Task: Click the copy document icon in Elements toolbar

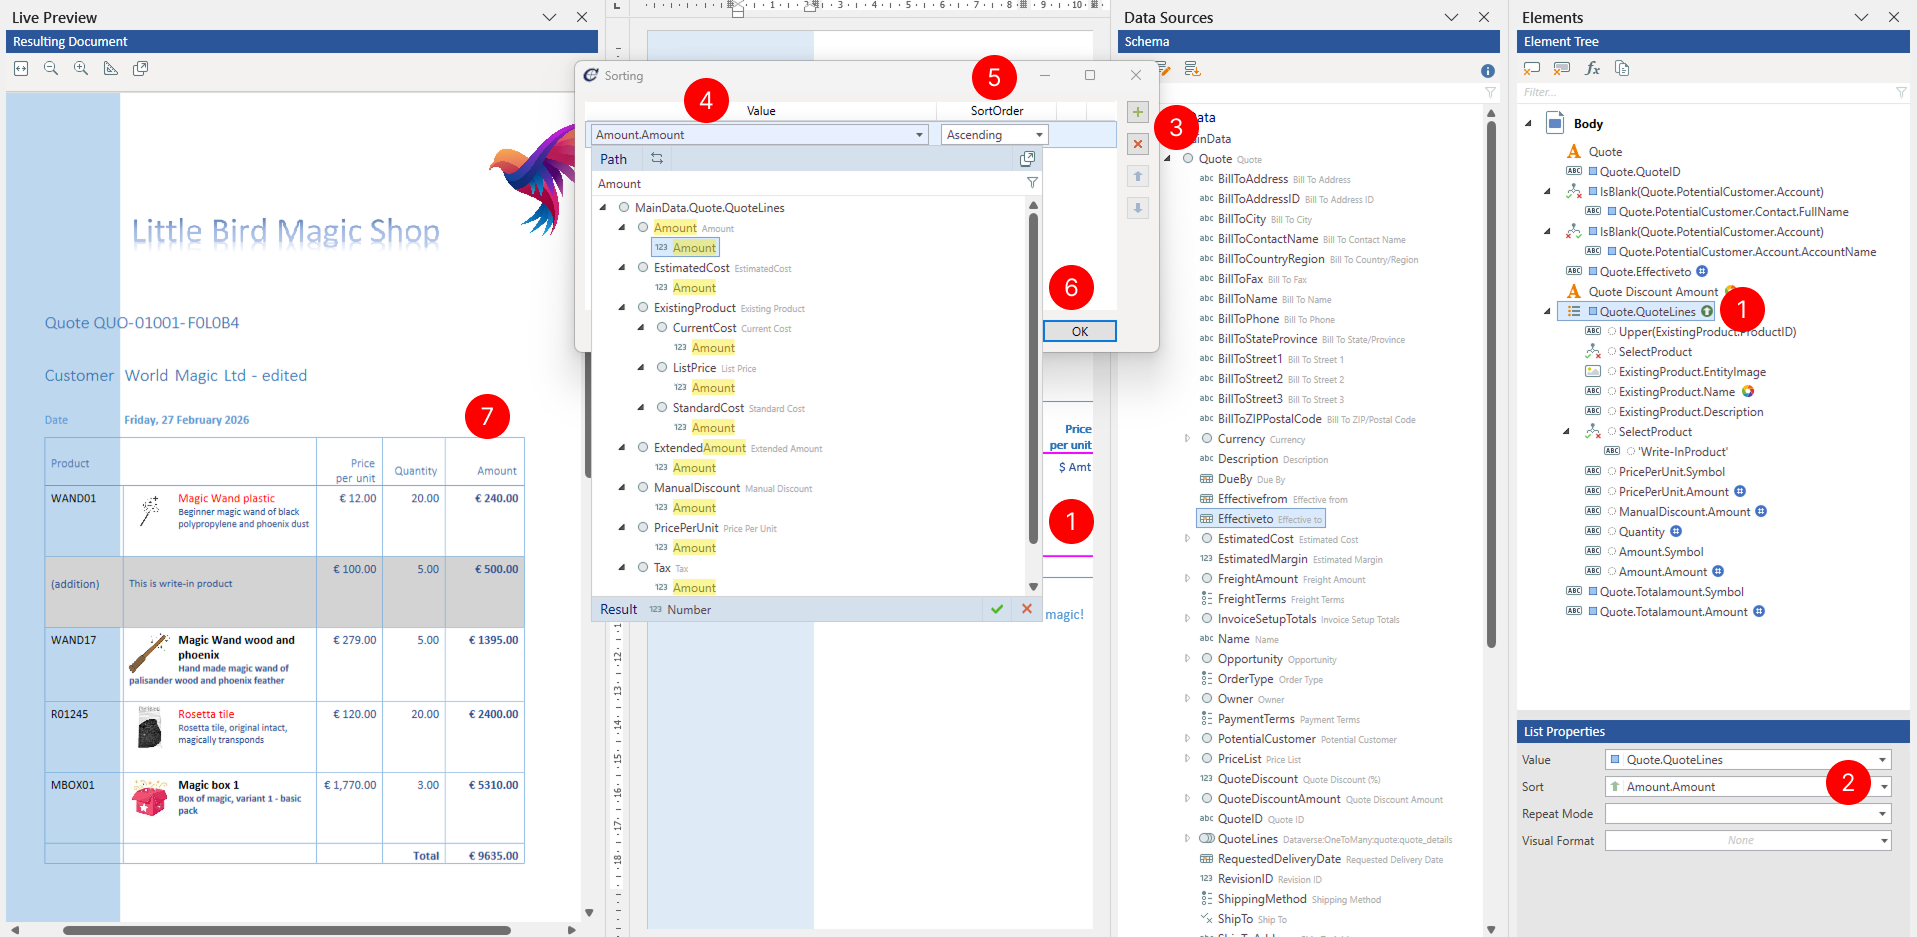Action: [1622, 69]
